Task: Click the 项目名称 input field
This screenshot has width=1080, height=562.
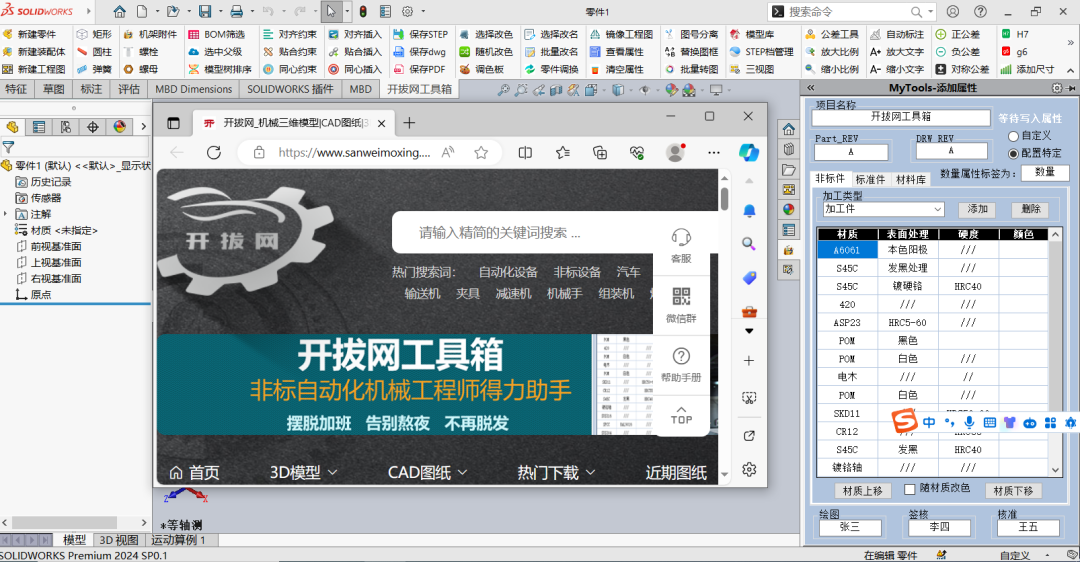Action: tap(900, 117)
